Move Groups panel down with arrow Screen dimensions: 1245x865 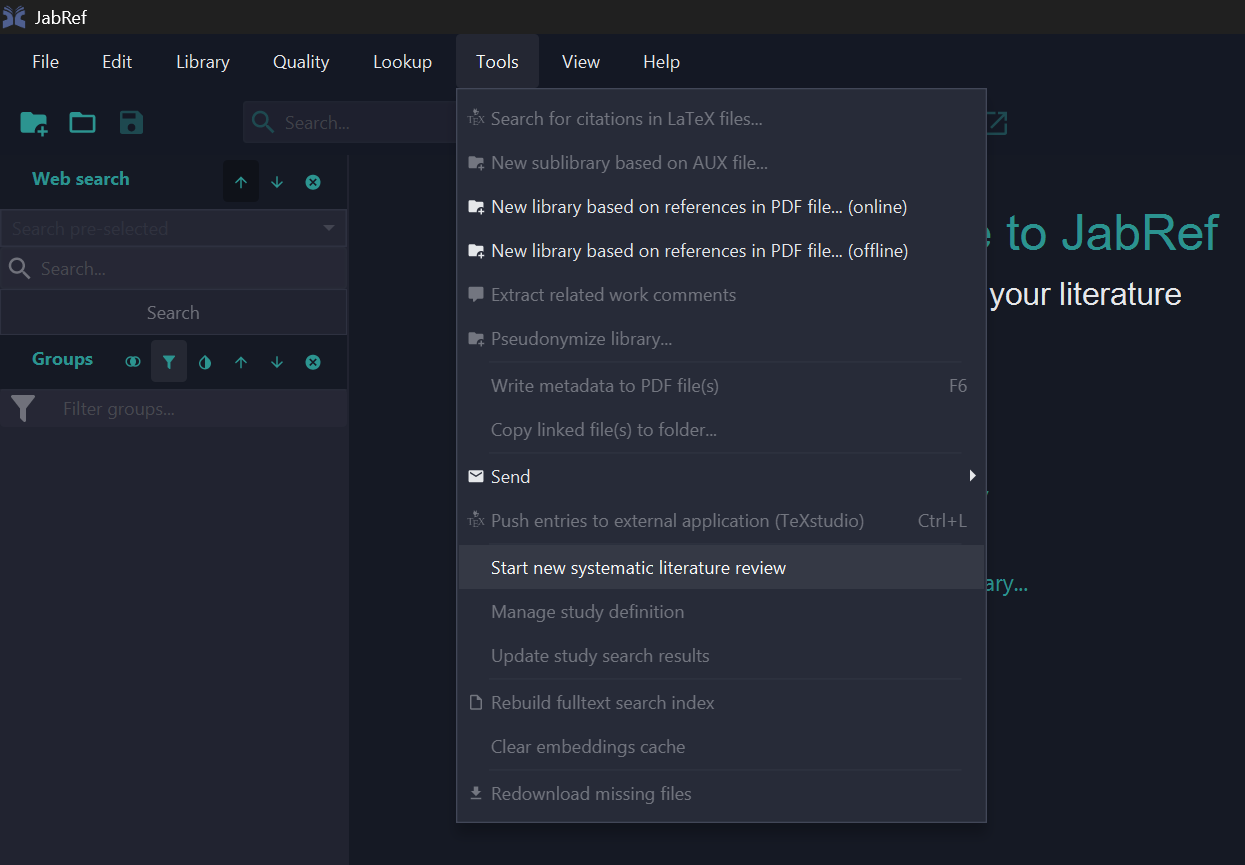click(277, 362)
